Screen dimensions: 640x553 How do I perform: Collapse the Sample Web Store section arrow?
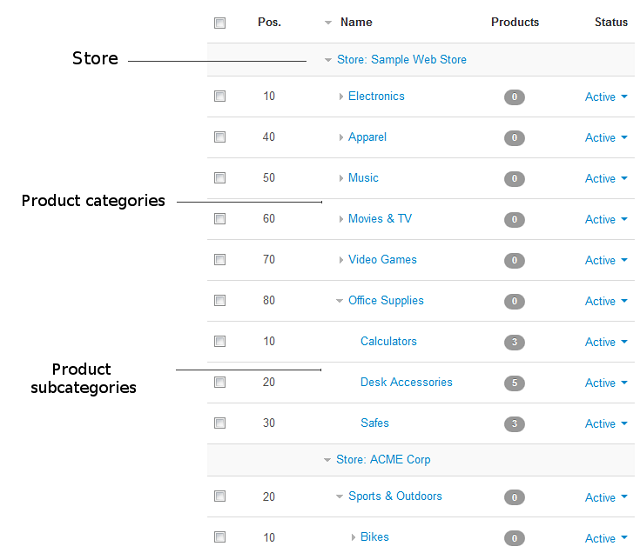328,60
